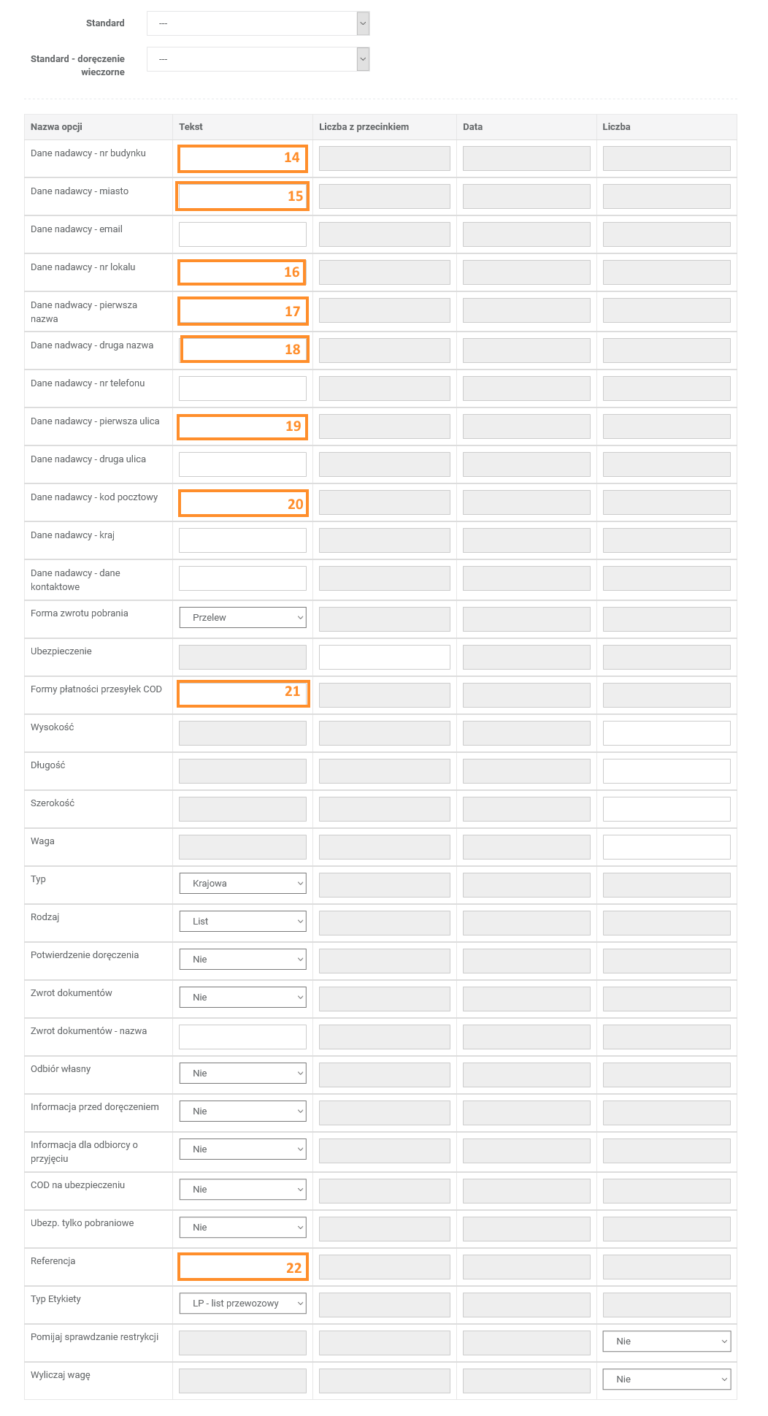Viewport: 768px width, 1416px height.
Task: Select the Typ dropdown showing Krajowa
Action: coord(243,884)
